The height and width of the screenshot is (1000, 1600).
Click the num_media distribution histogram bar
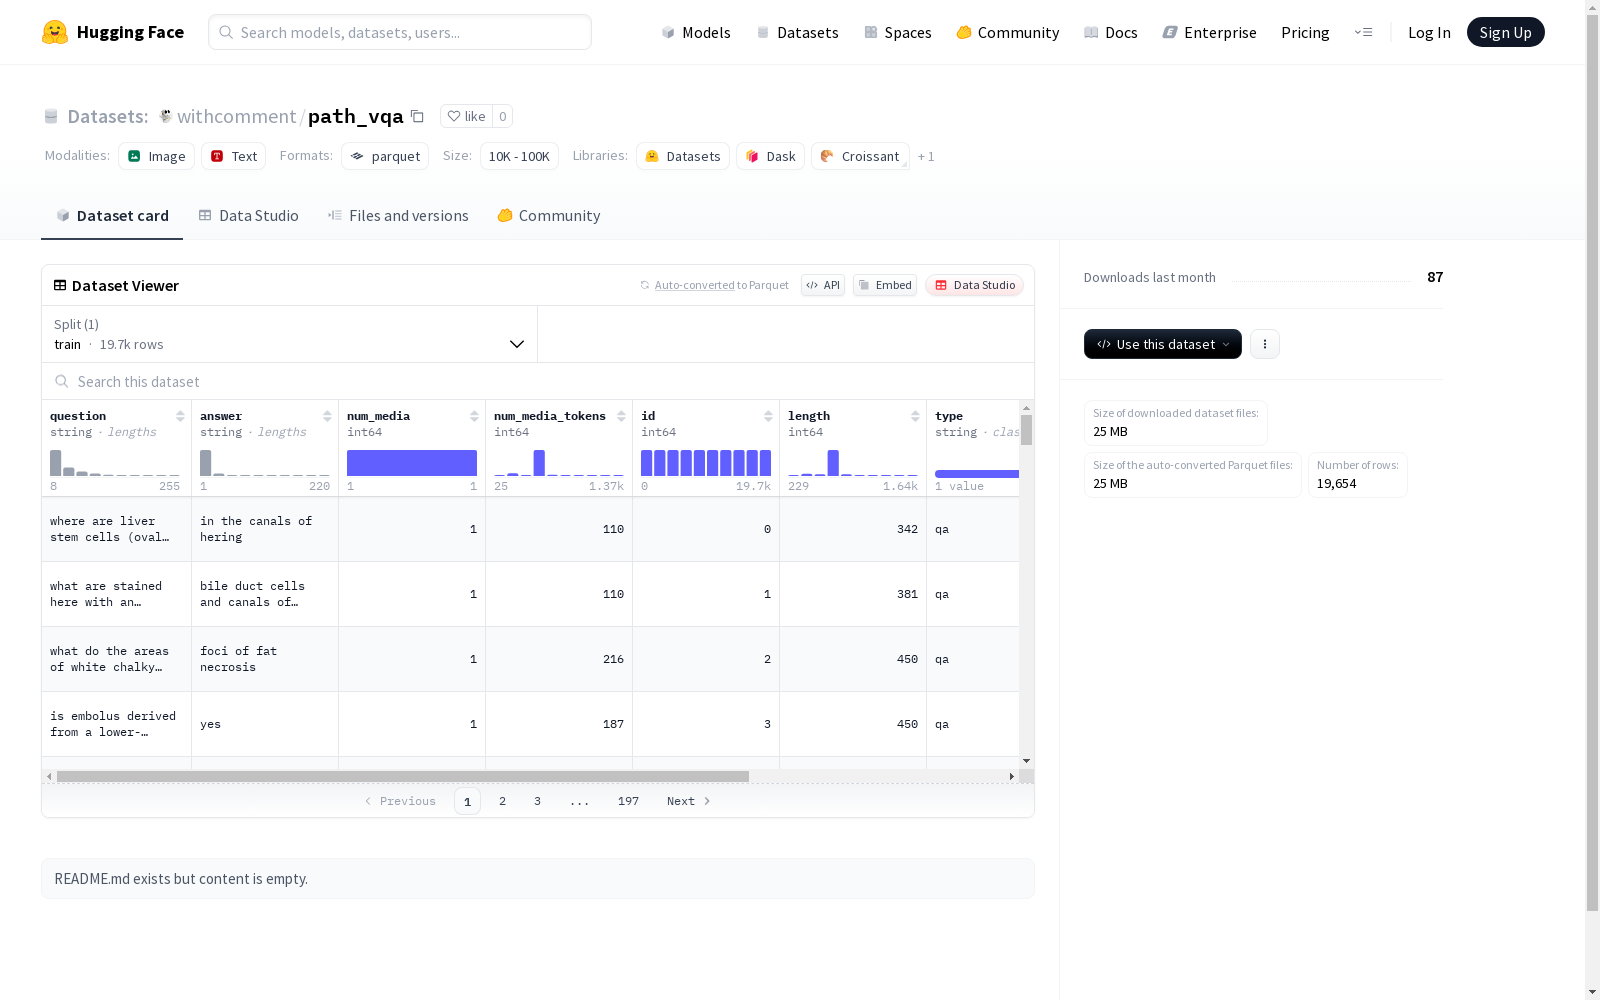pos(412,463)
